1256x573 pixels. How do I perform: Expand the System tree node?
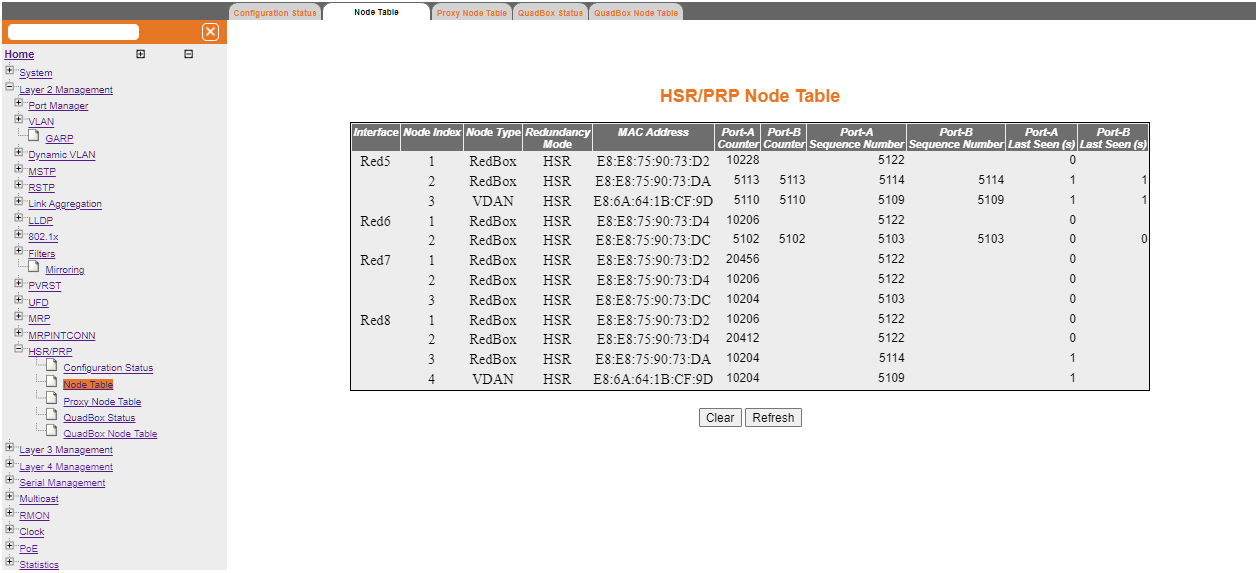coord(9,71)
